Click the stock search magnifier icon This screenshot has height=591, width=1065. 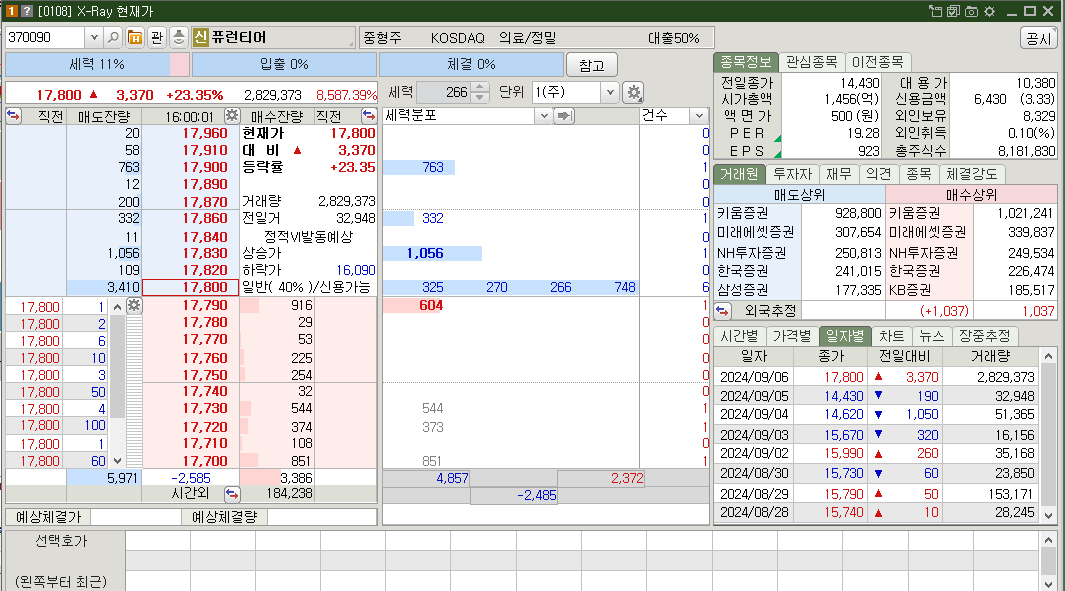[x=113, y=37]
